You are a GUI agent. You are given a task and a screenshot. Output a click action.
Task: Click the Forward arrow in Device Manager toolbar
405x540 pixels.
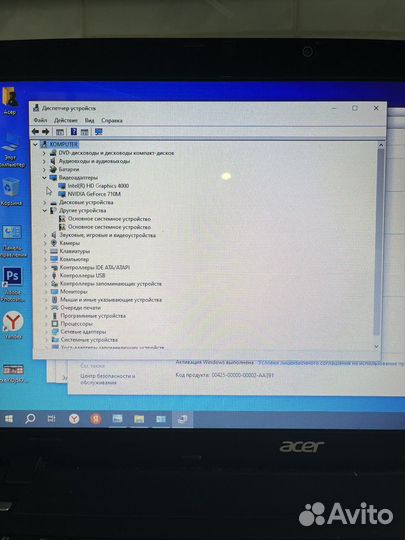45,132
